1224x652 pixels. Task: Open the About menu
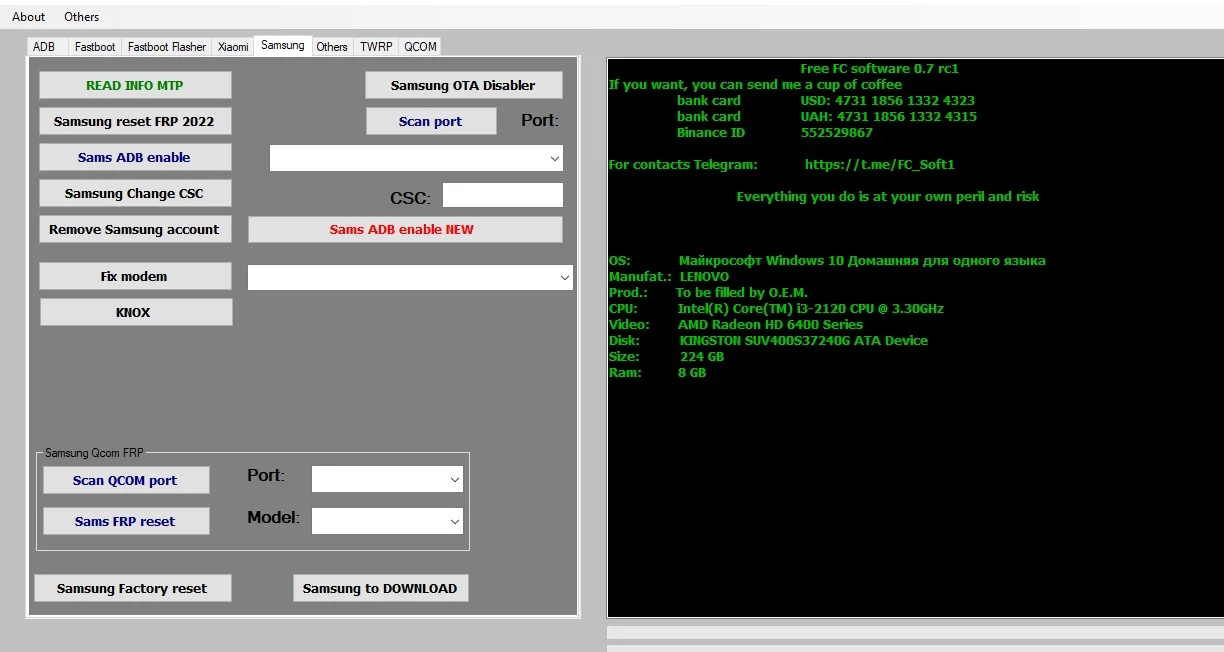coord(29,17)
